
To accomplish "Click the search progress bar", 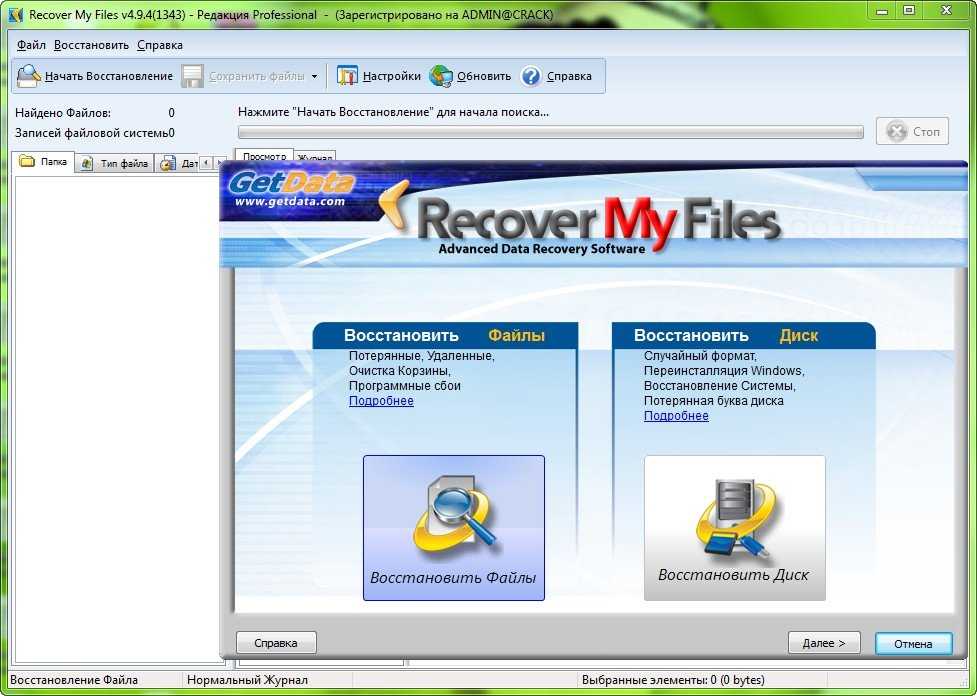I will pos(551,132).
